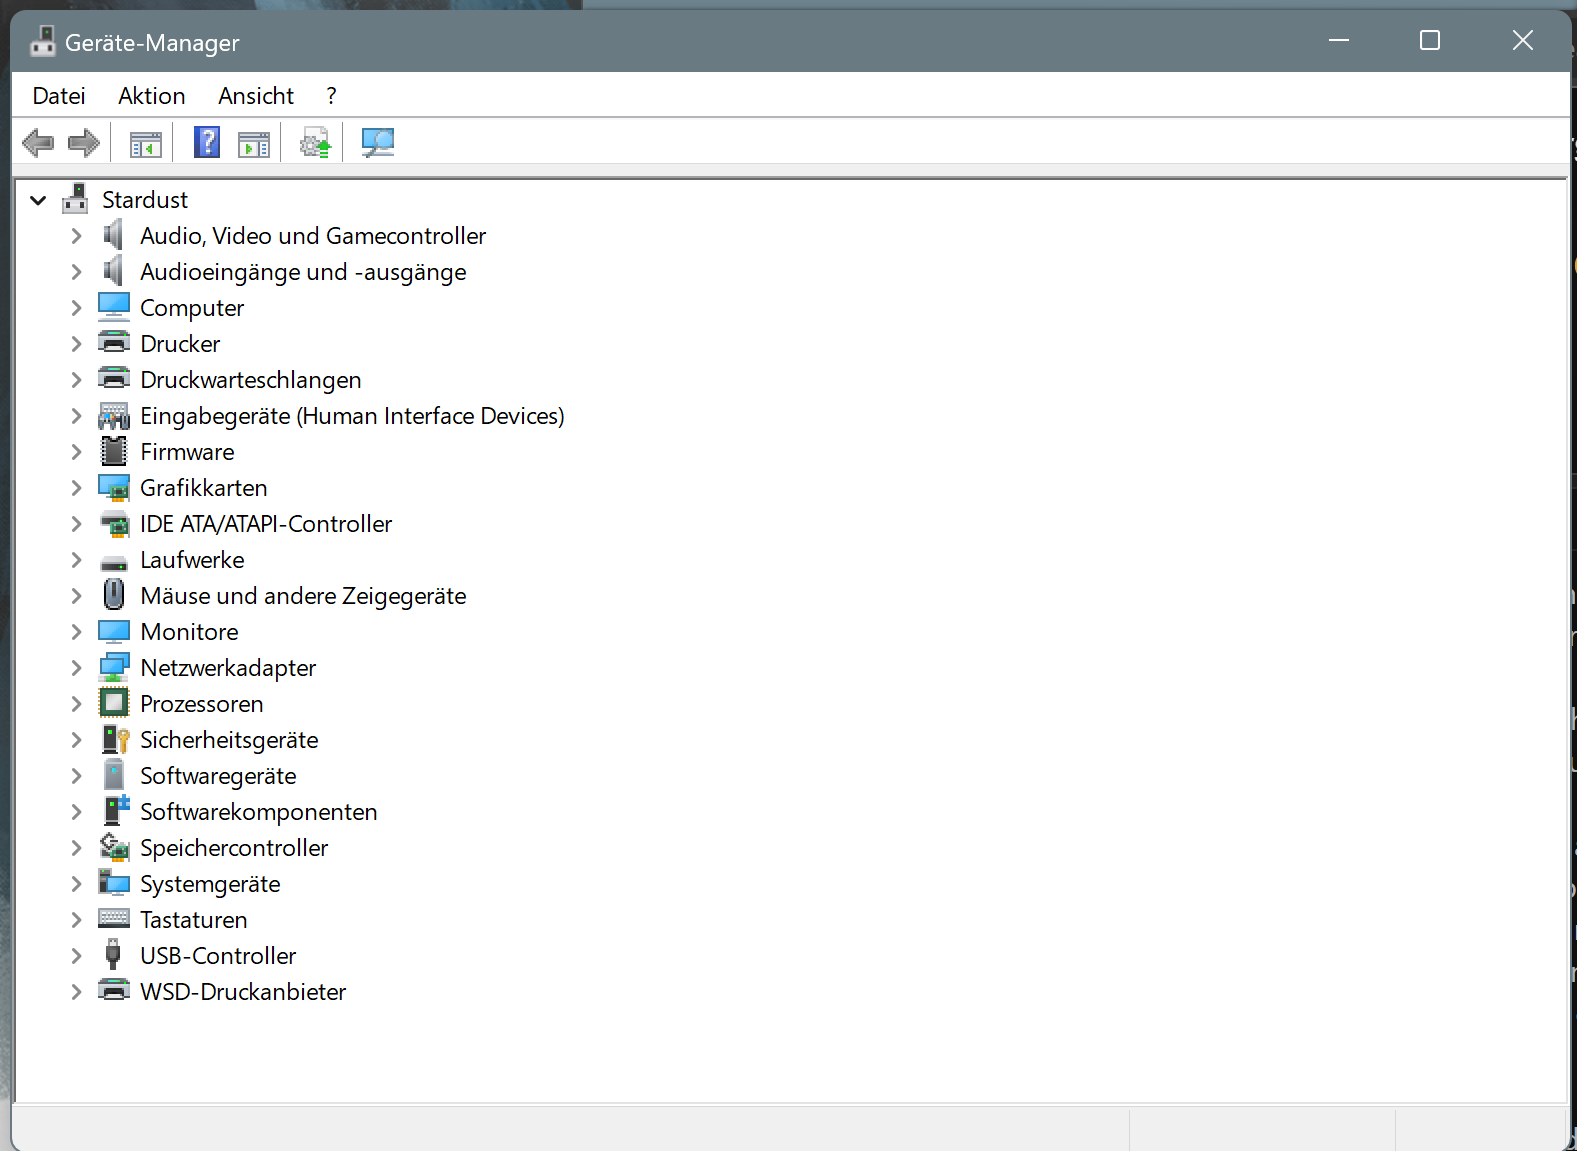Viewport: 1577px width, 1151px height.
Task: Expand the Netzwerkadapter category
Action: (76, 668)
